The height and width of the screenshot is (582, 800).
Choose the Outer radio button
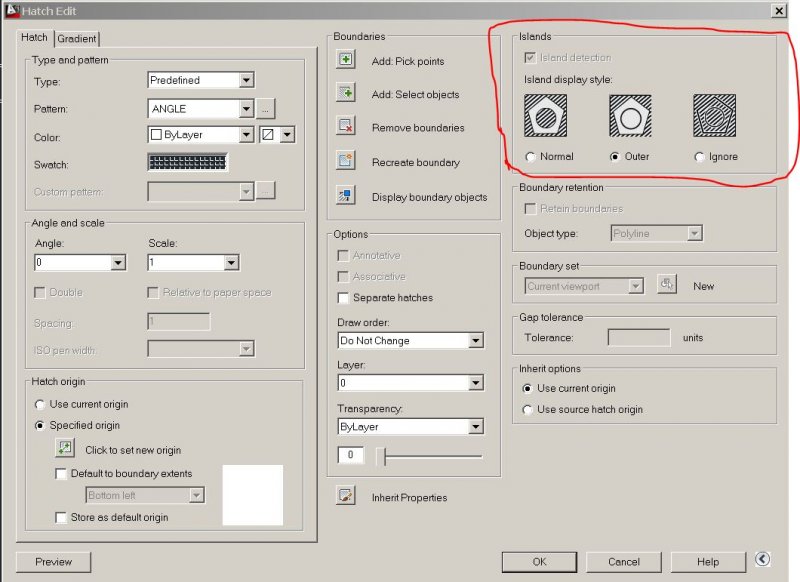tap(615, 157)
